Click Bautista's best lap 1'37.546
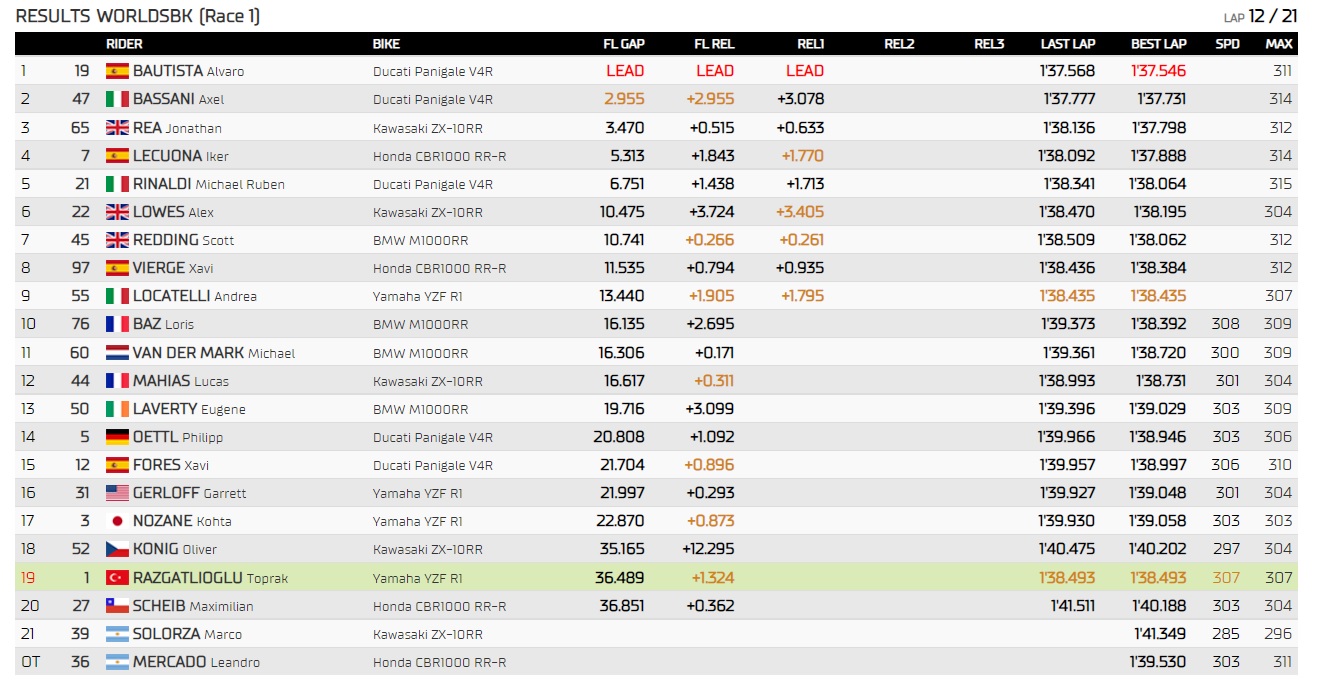Image resolution: width=1323 pixels, height=684 pixels. pos(1159,71)
